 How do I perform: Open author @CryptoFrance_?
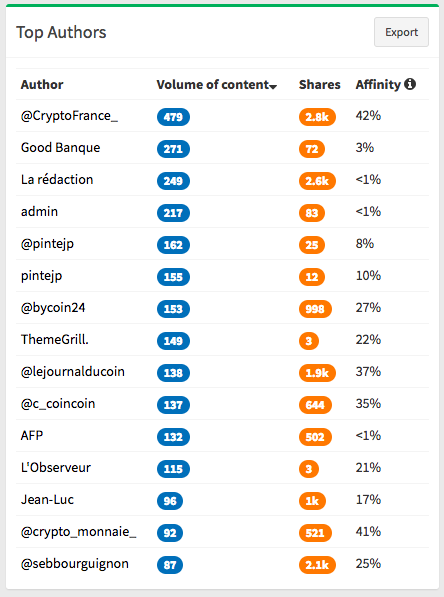point(69,116)
